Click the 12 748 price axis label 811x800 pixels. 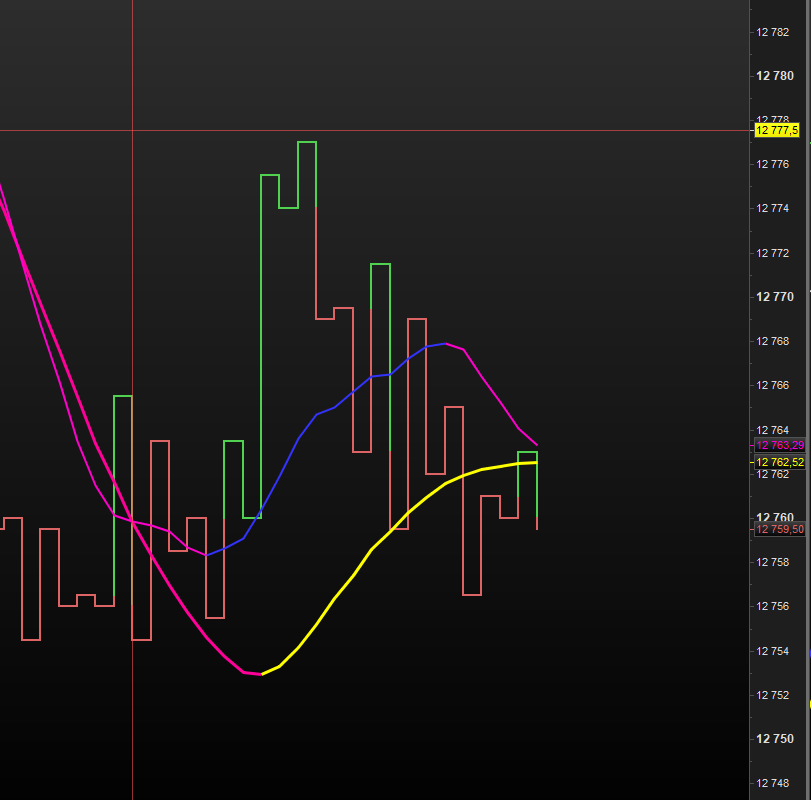tap(773, 783)
